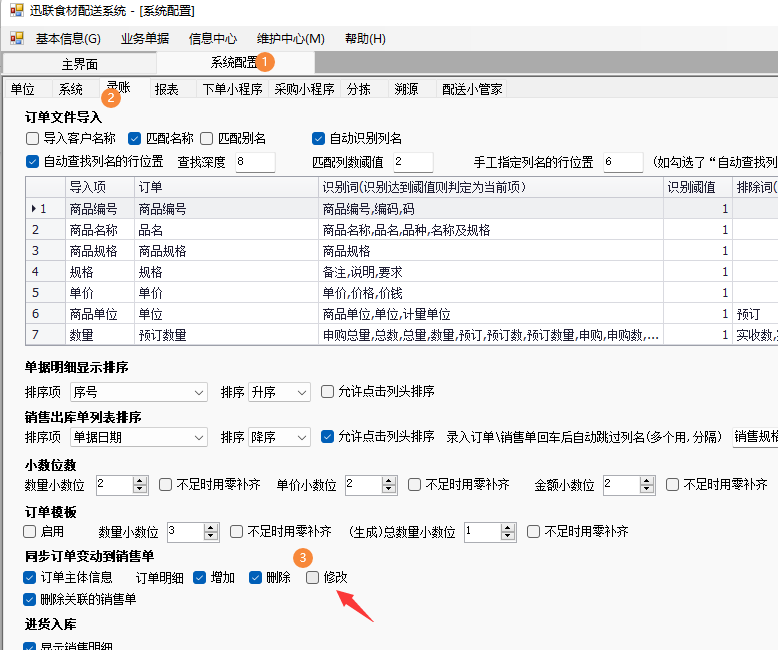Open the 配送小管家 tab
Image resolution: width=778 pixels, height=650 pixels.
coord(472,89)
